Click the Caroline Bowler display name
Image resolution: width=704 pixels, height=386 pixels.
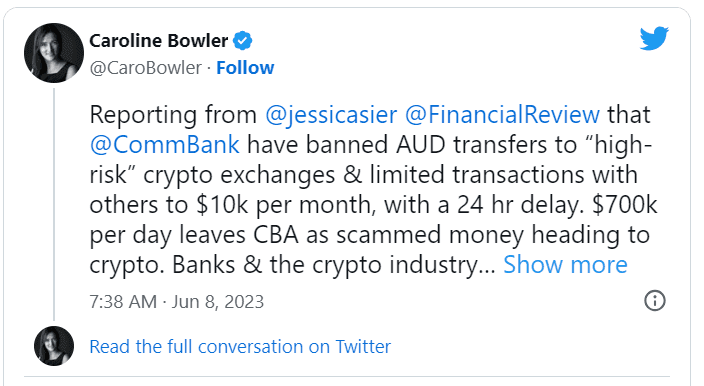point(159,41)
